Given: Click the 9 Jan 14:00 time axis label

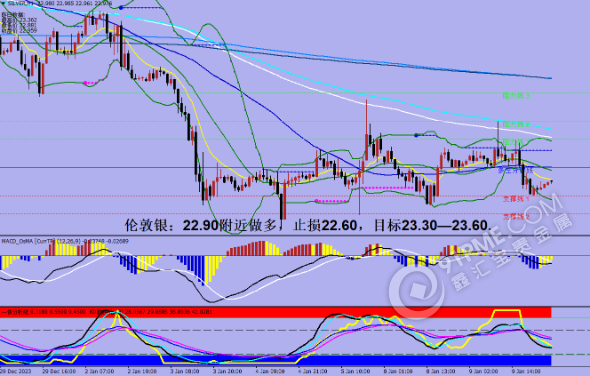Looking at the screenshot, I should click(526, 371).
